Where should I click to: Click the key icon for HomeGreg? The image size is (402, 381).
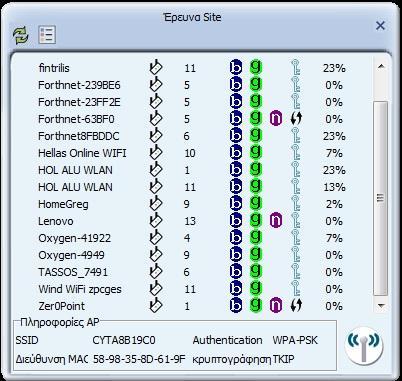tap(296, 203)
